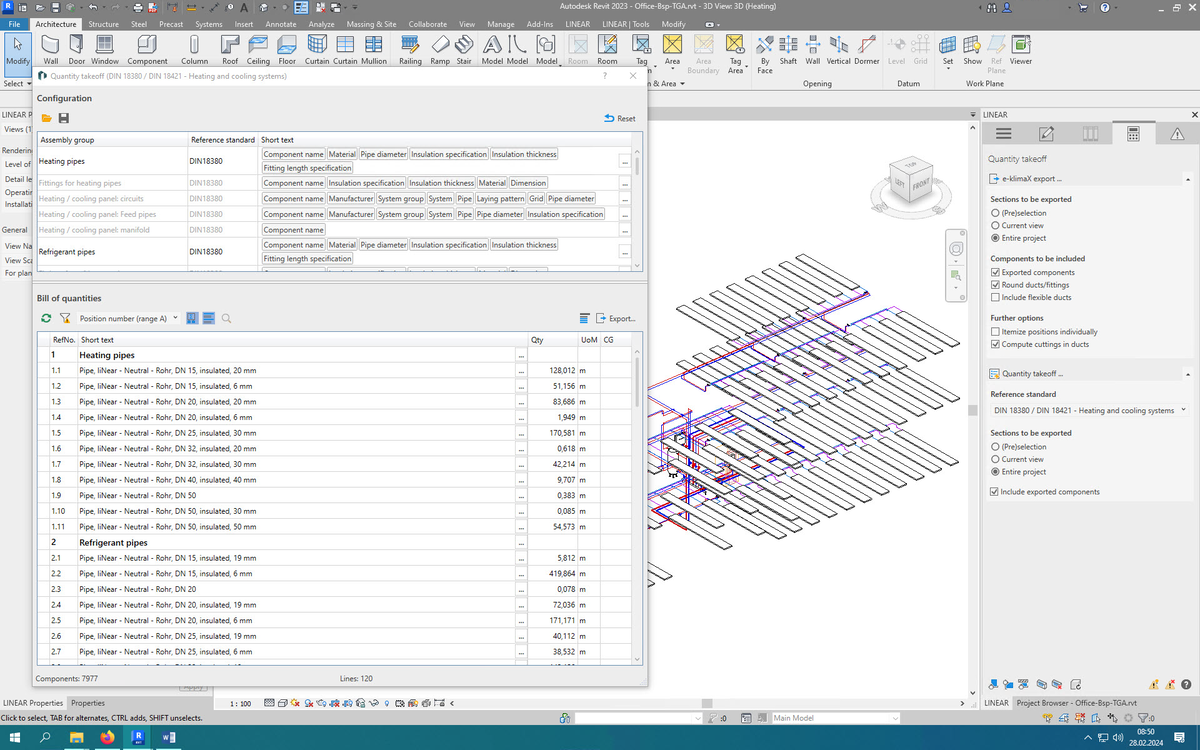Click the open configuration folder icon
Image resolution: width=1200 pixels, height=750 pixels.
[46, 118]
